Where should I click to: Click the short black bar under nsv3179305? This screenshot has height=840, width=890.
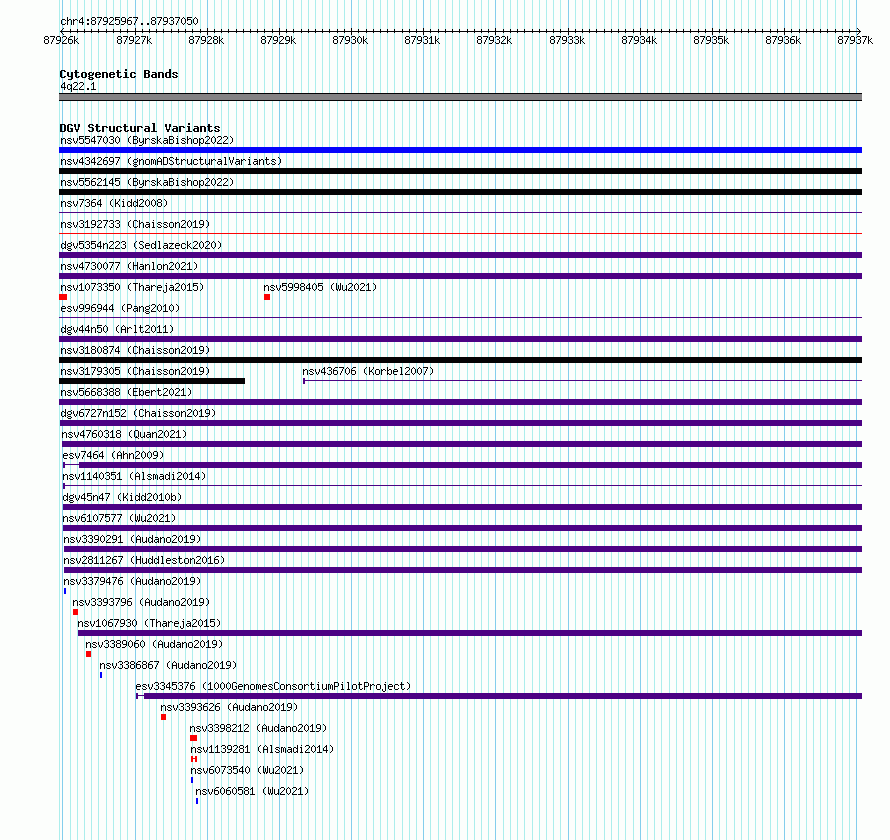(152, 381)
